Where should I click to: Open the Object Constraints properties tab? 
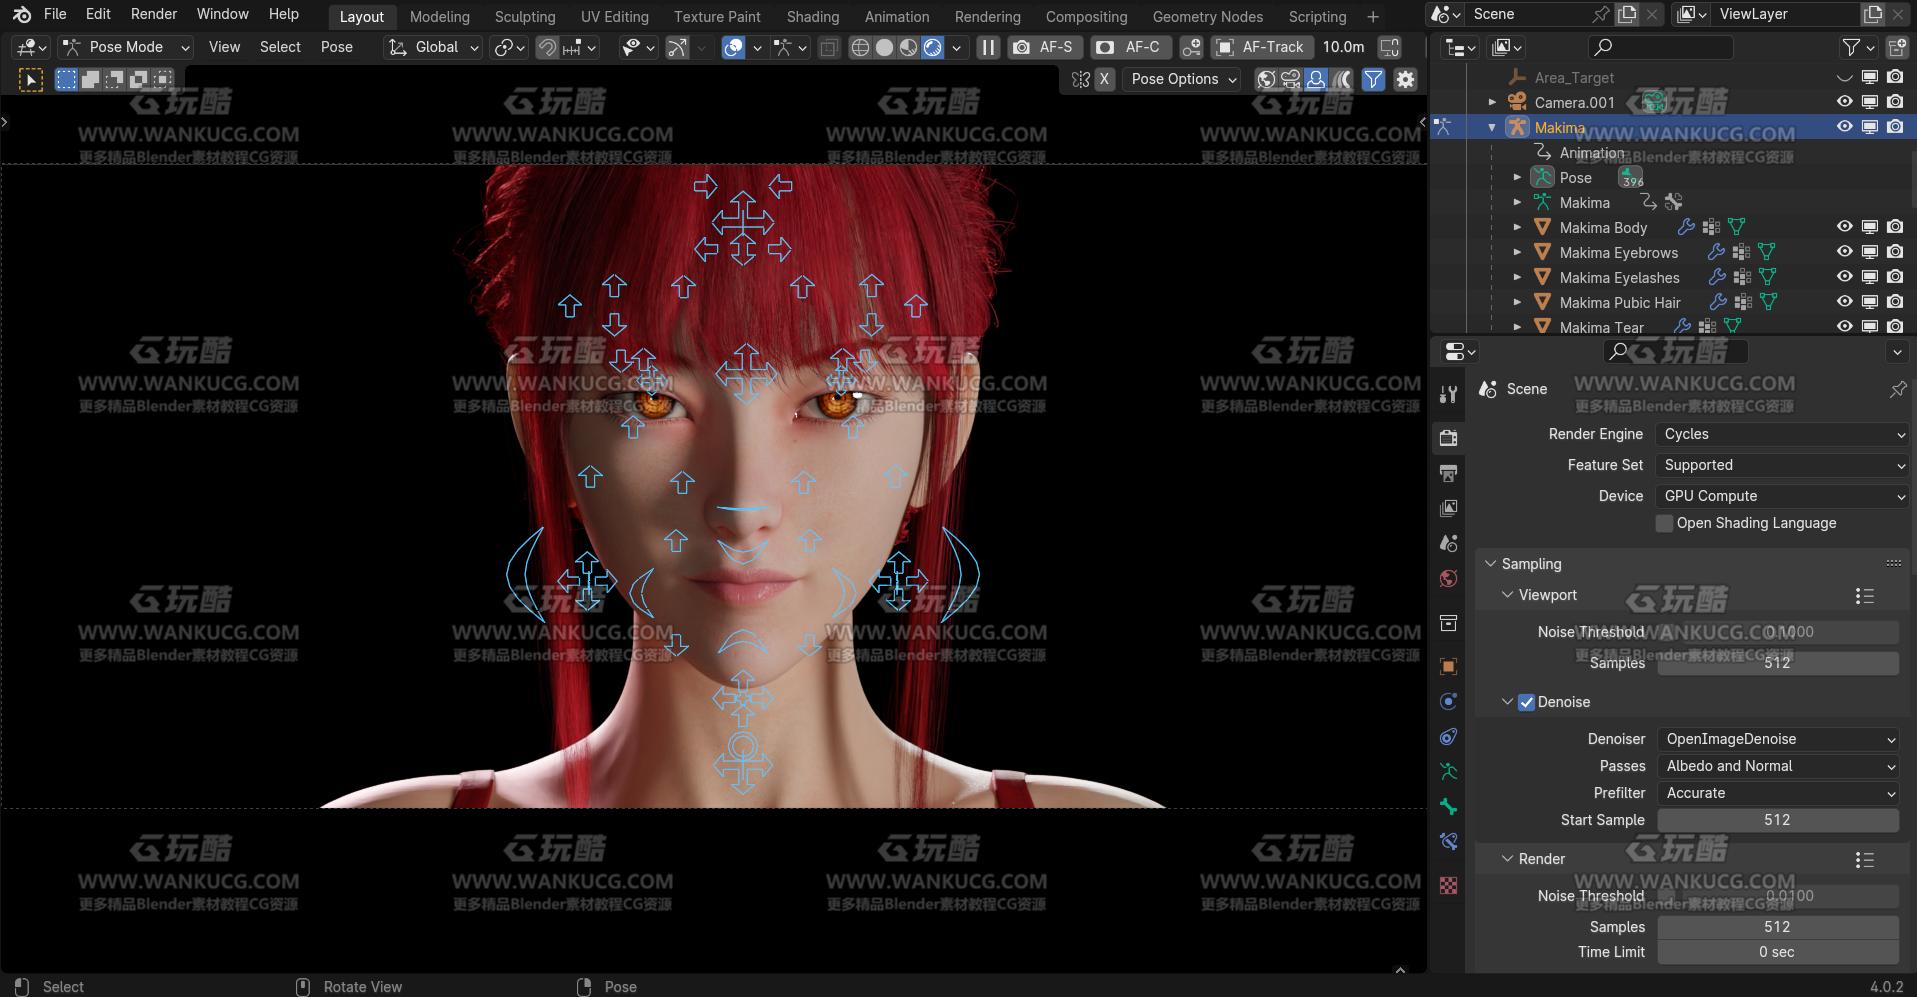[x=1448, y=737]
